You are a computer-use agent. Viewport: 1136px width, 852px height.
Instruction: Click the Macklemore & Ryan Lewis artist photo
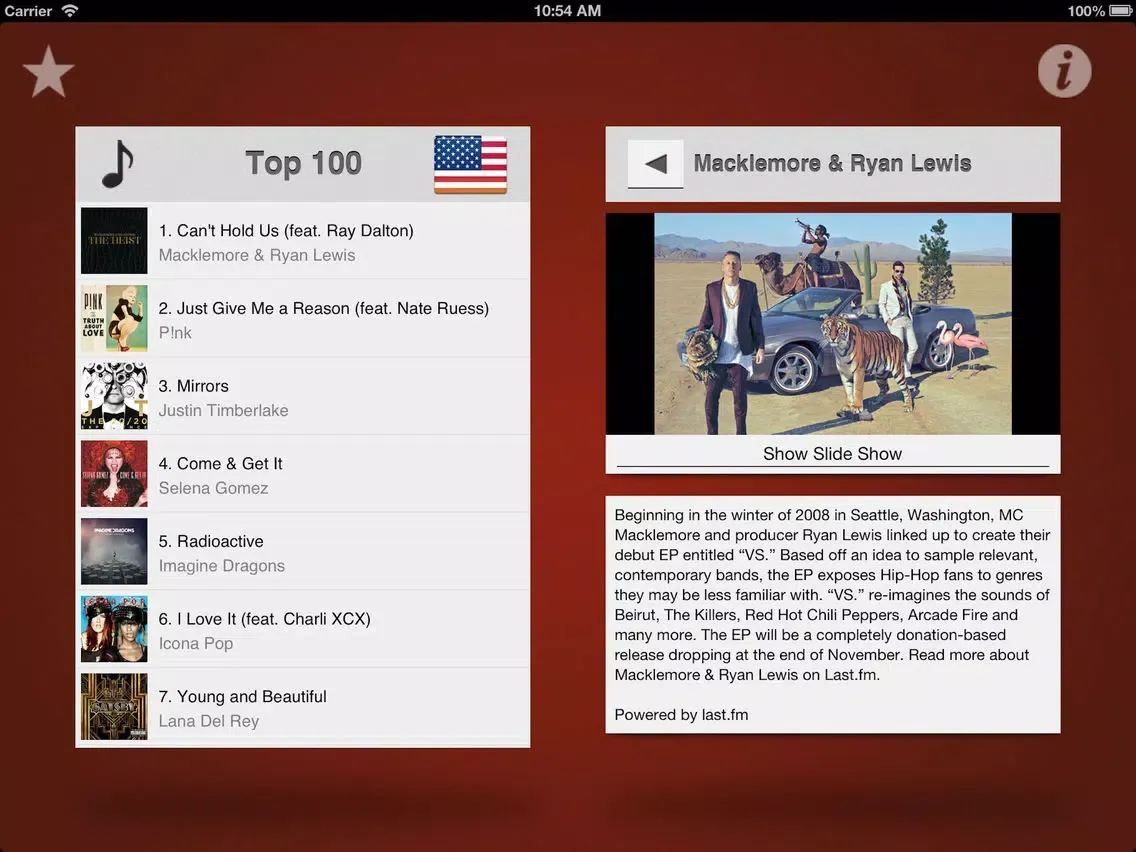tap(832, 324)
